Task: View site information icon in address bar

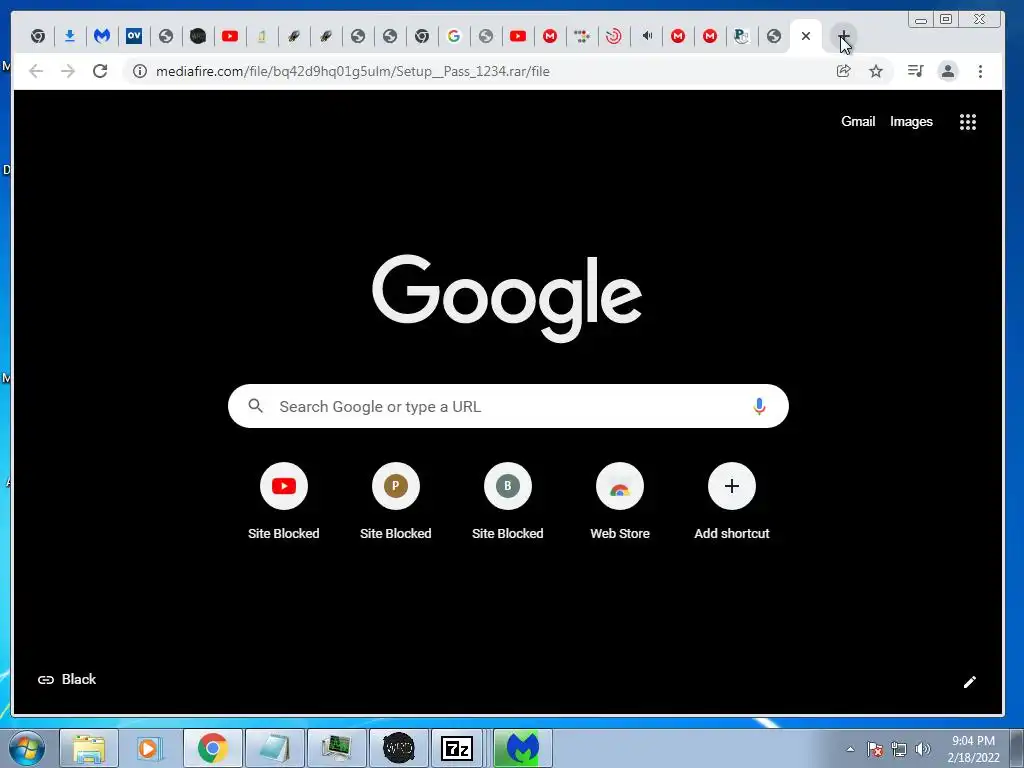Action: (140, 71)
